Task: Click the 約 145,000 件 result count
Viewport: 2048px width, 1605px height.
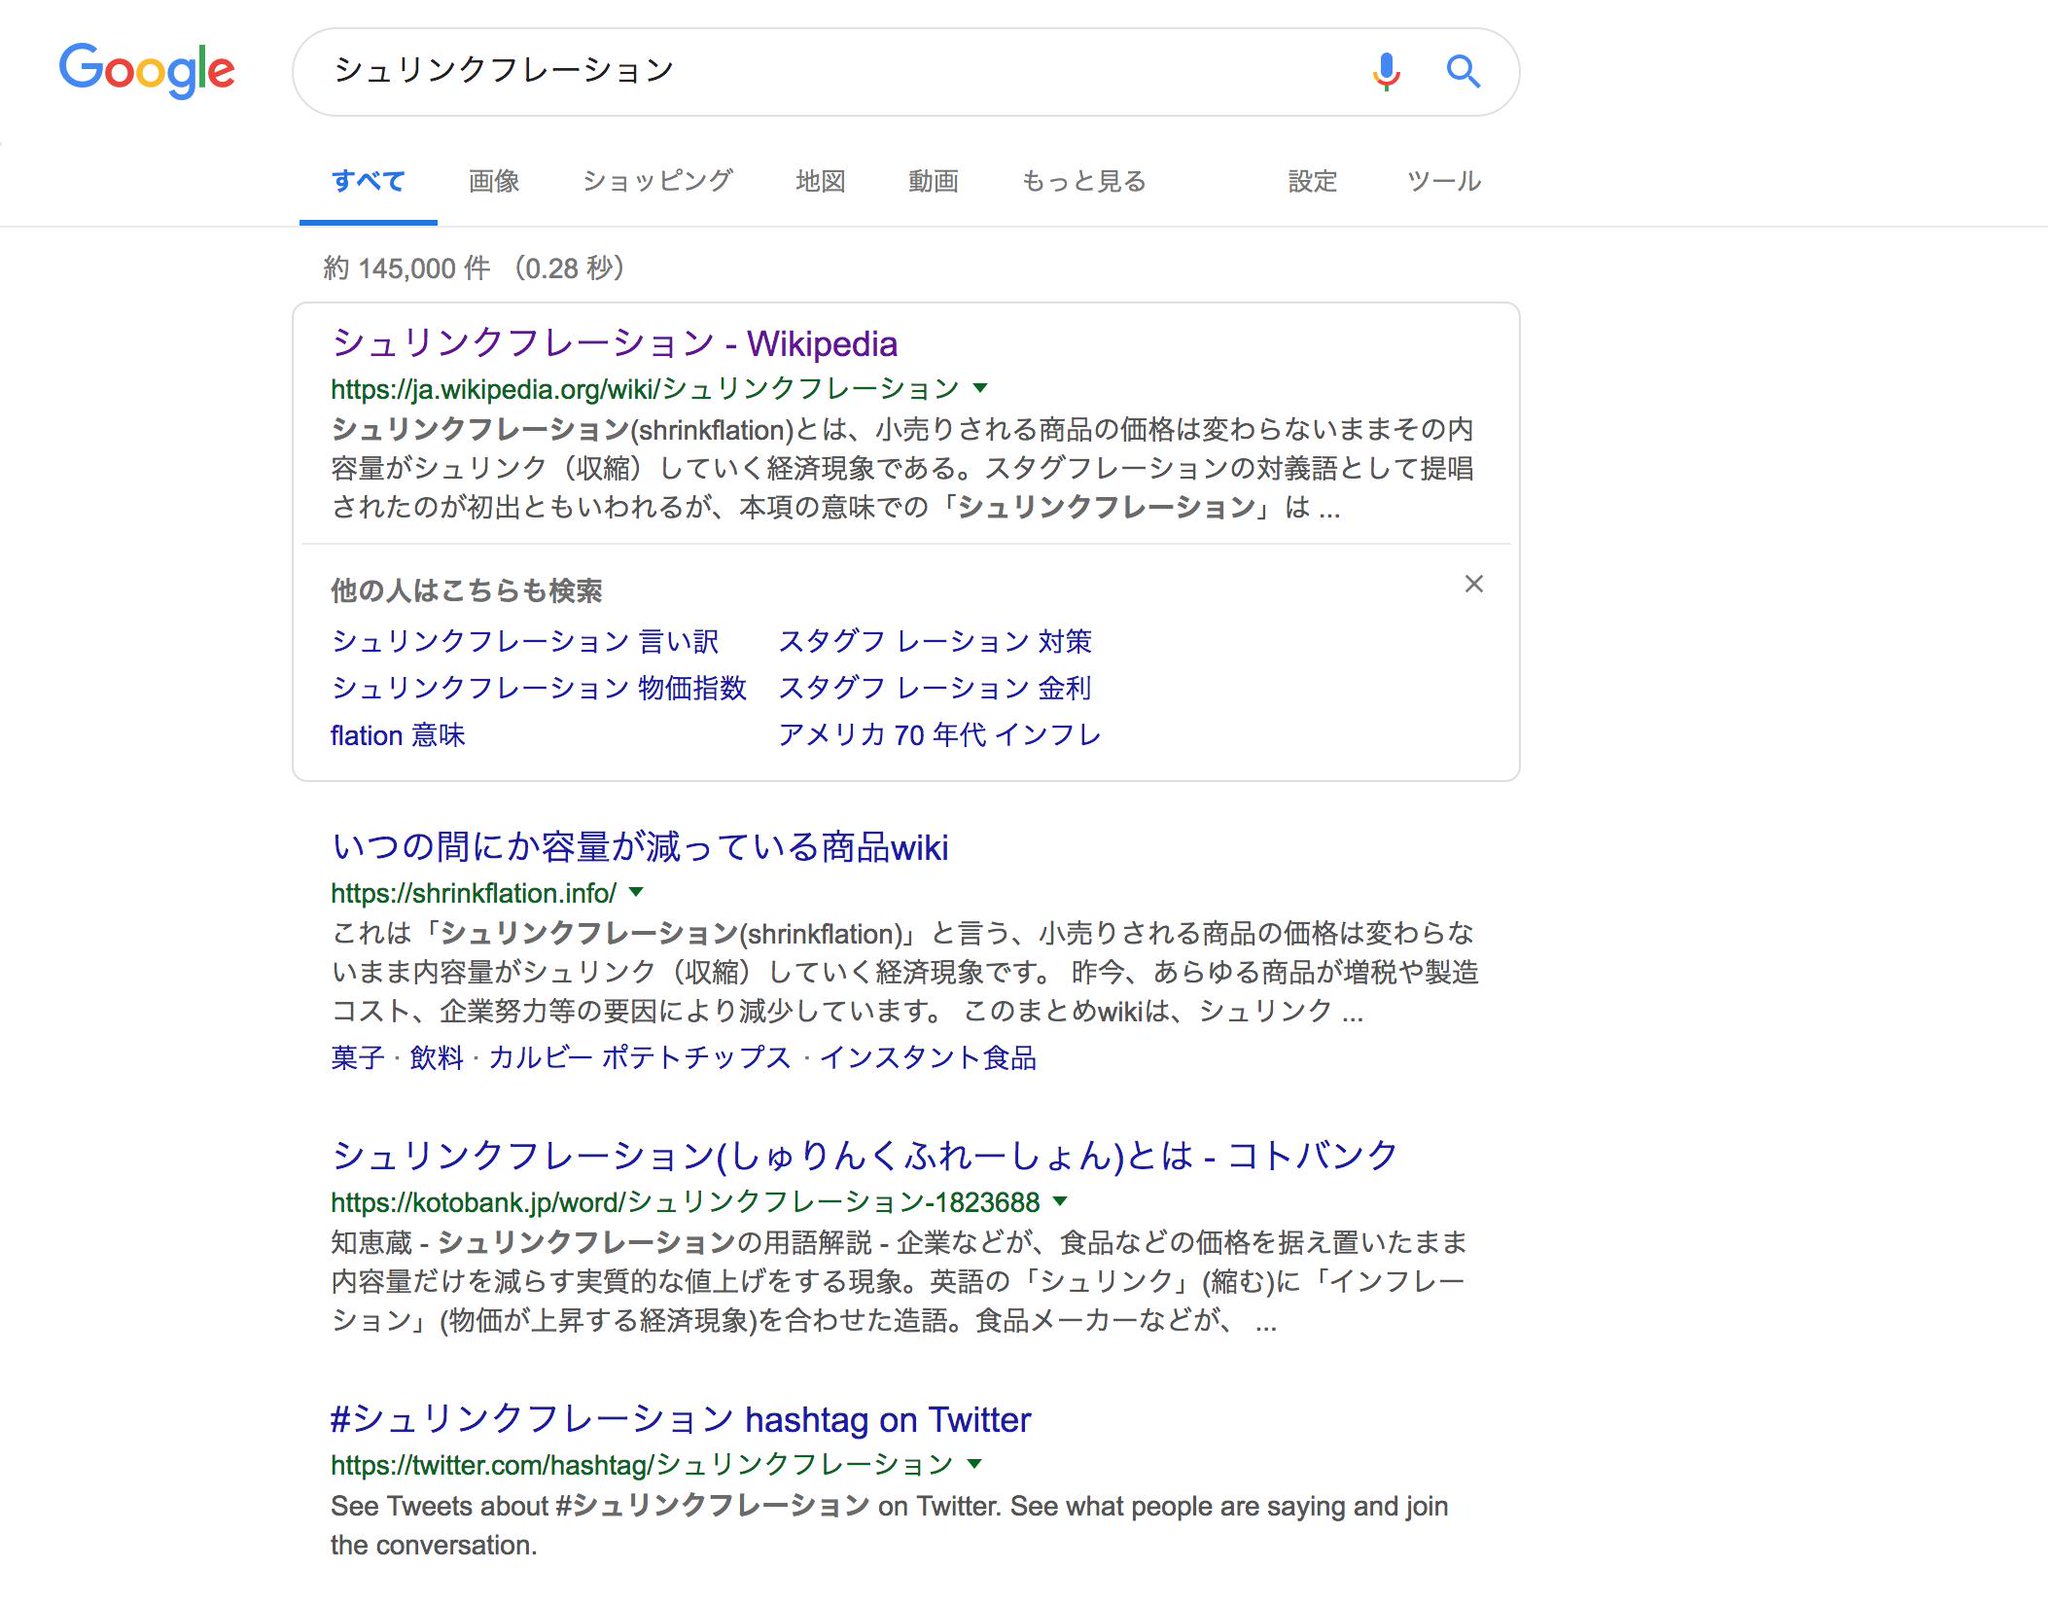Action: click(407, 268)
